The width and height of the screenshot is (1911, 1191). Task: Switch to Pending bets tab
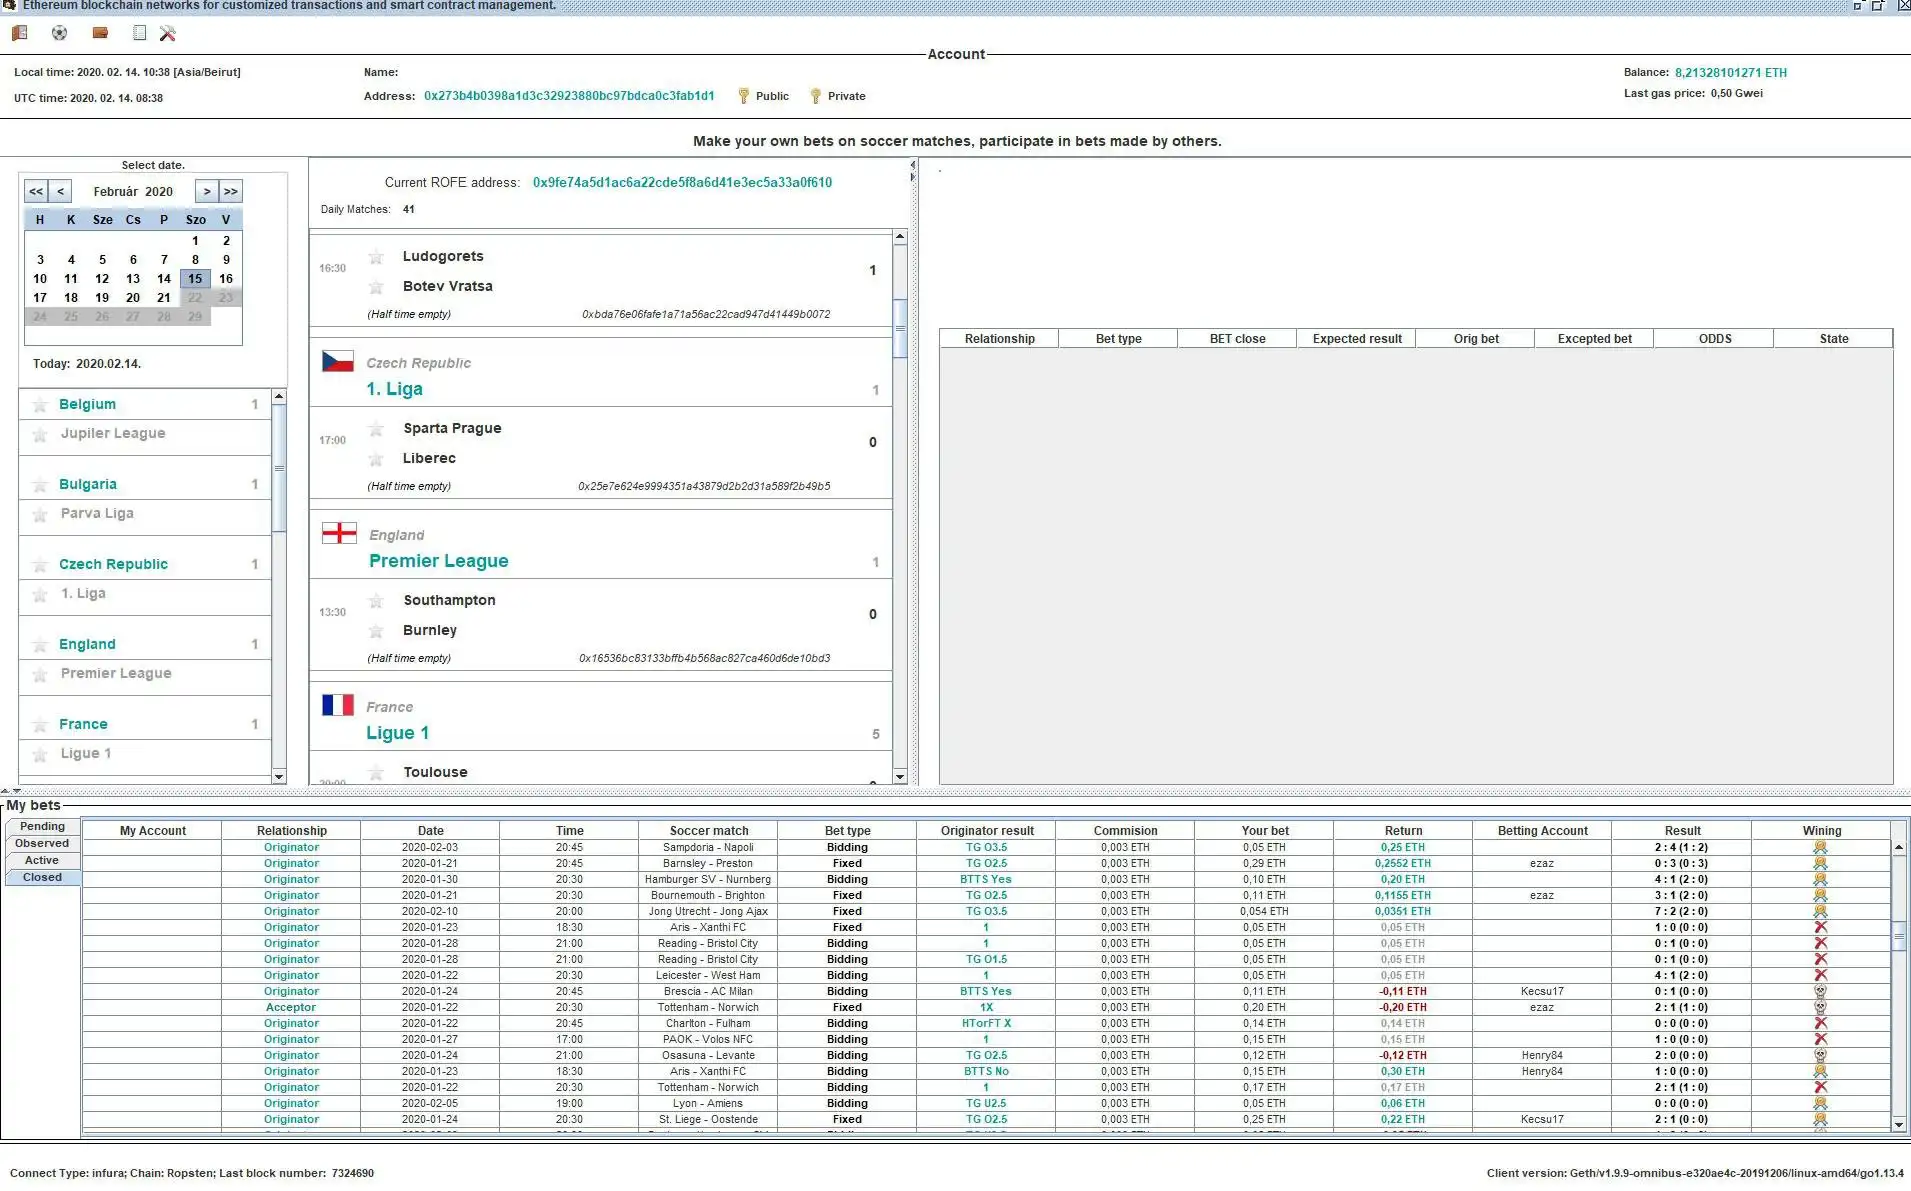(42, 826)
